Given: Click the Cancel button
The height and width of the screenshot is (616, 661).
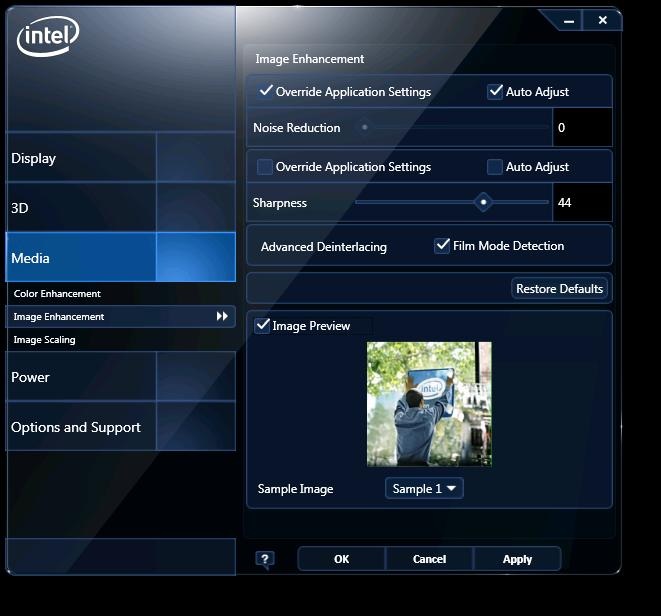Looking at the screenshot, I should (x=429, y=559).
